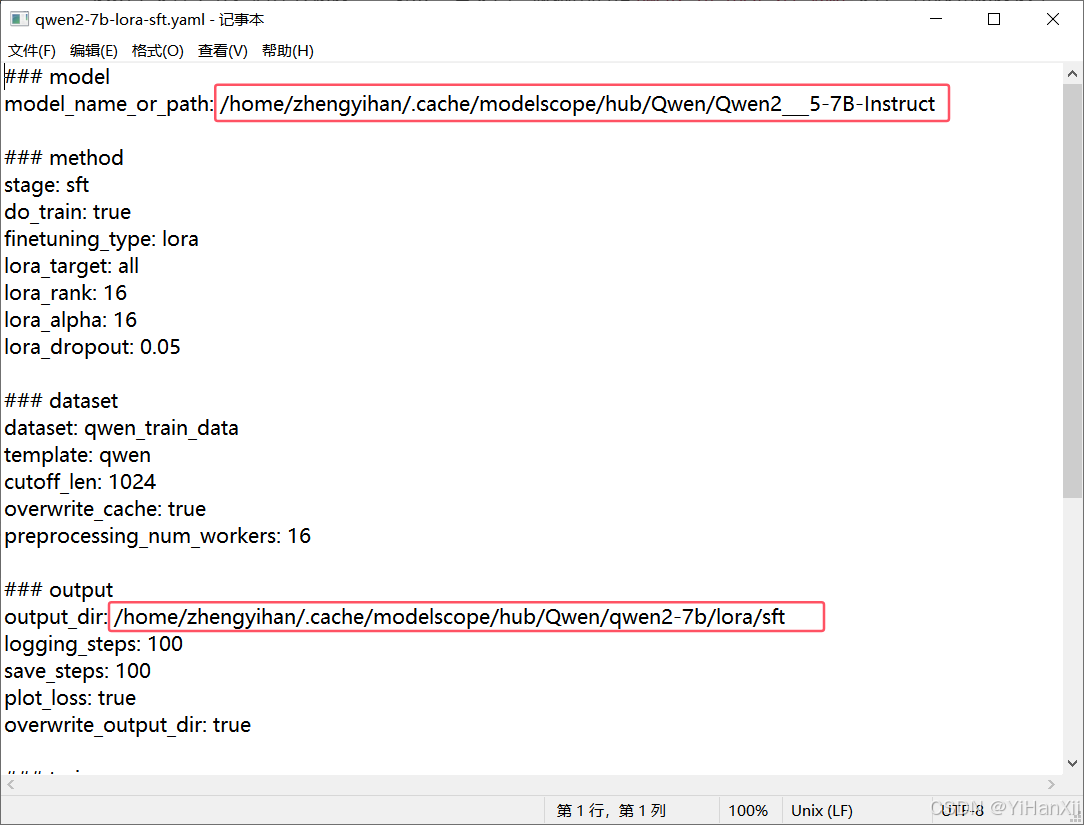Close the Notepad window
Screen dimensions: 1084x825
tap(1053, 19)
